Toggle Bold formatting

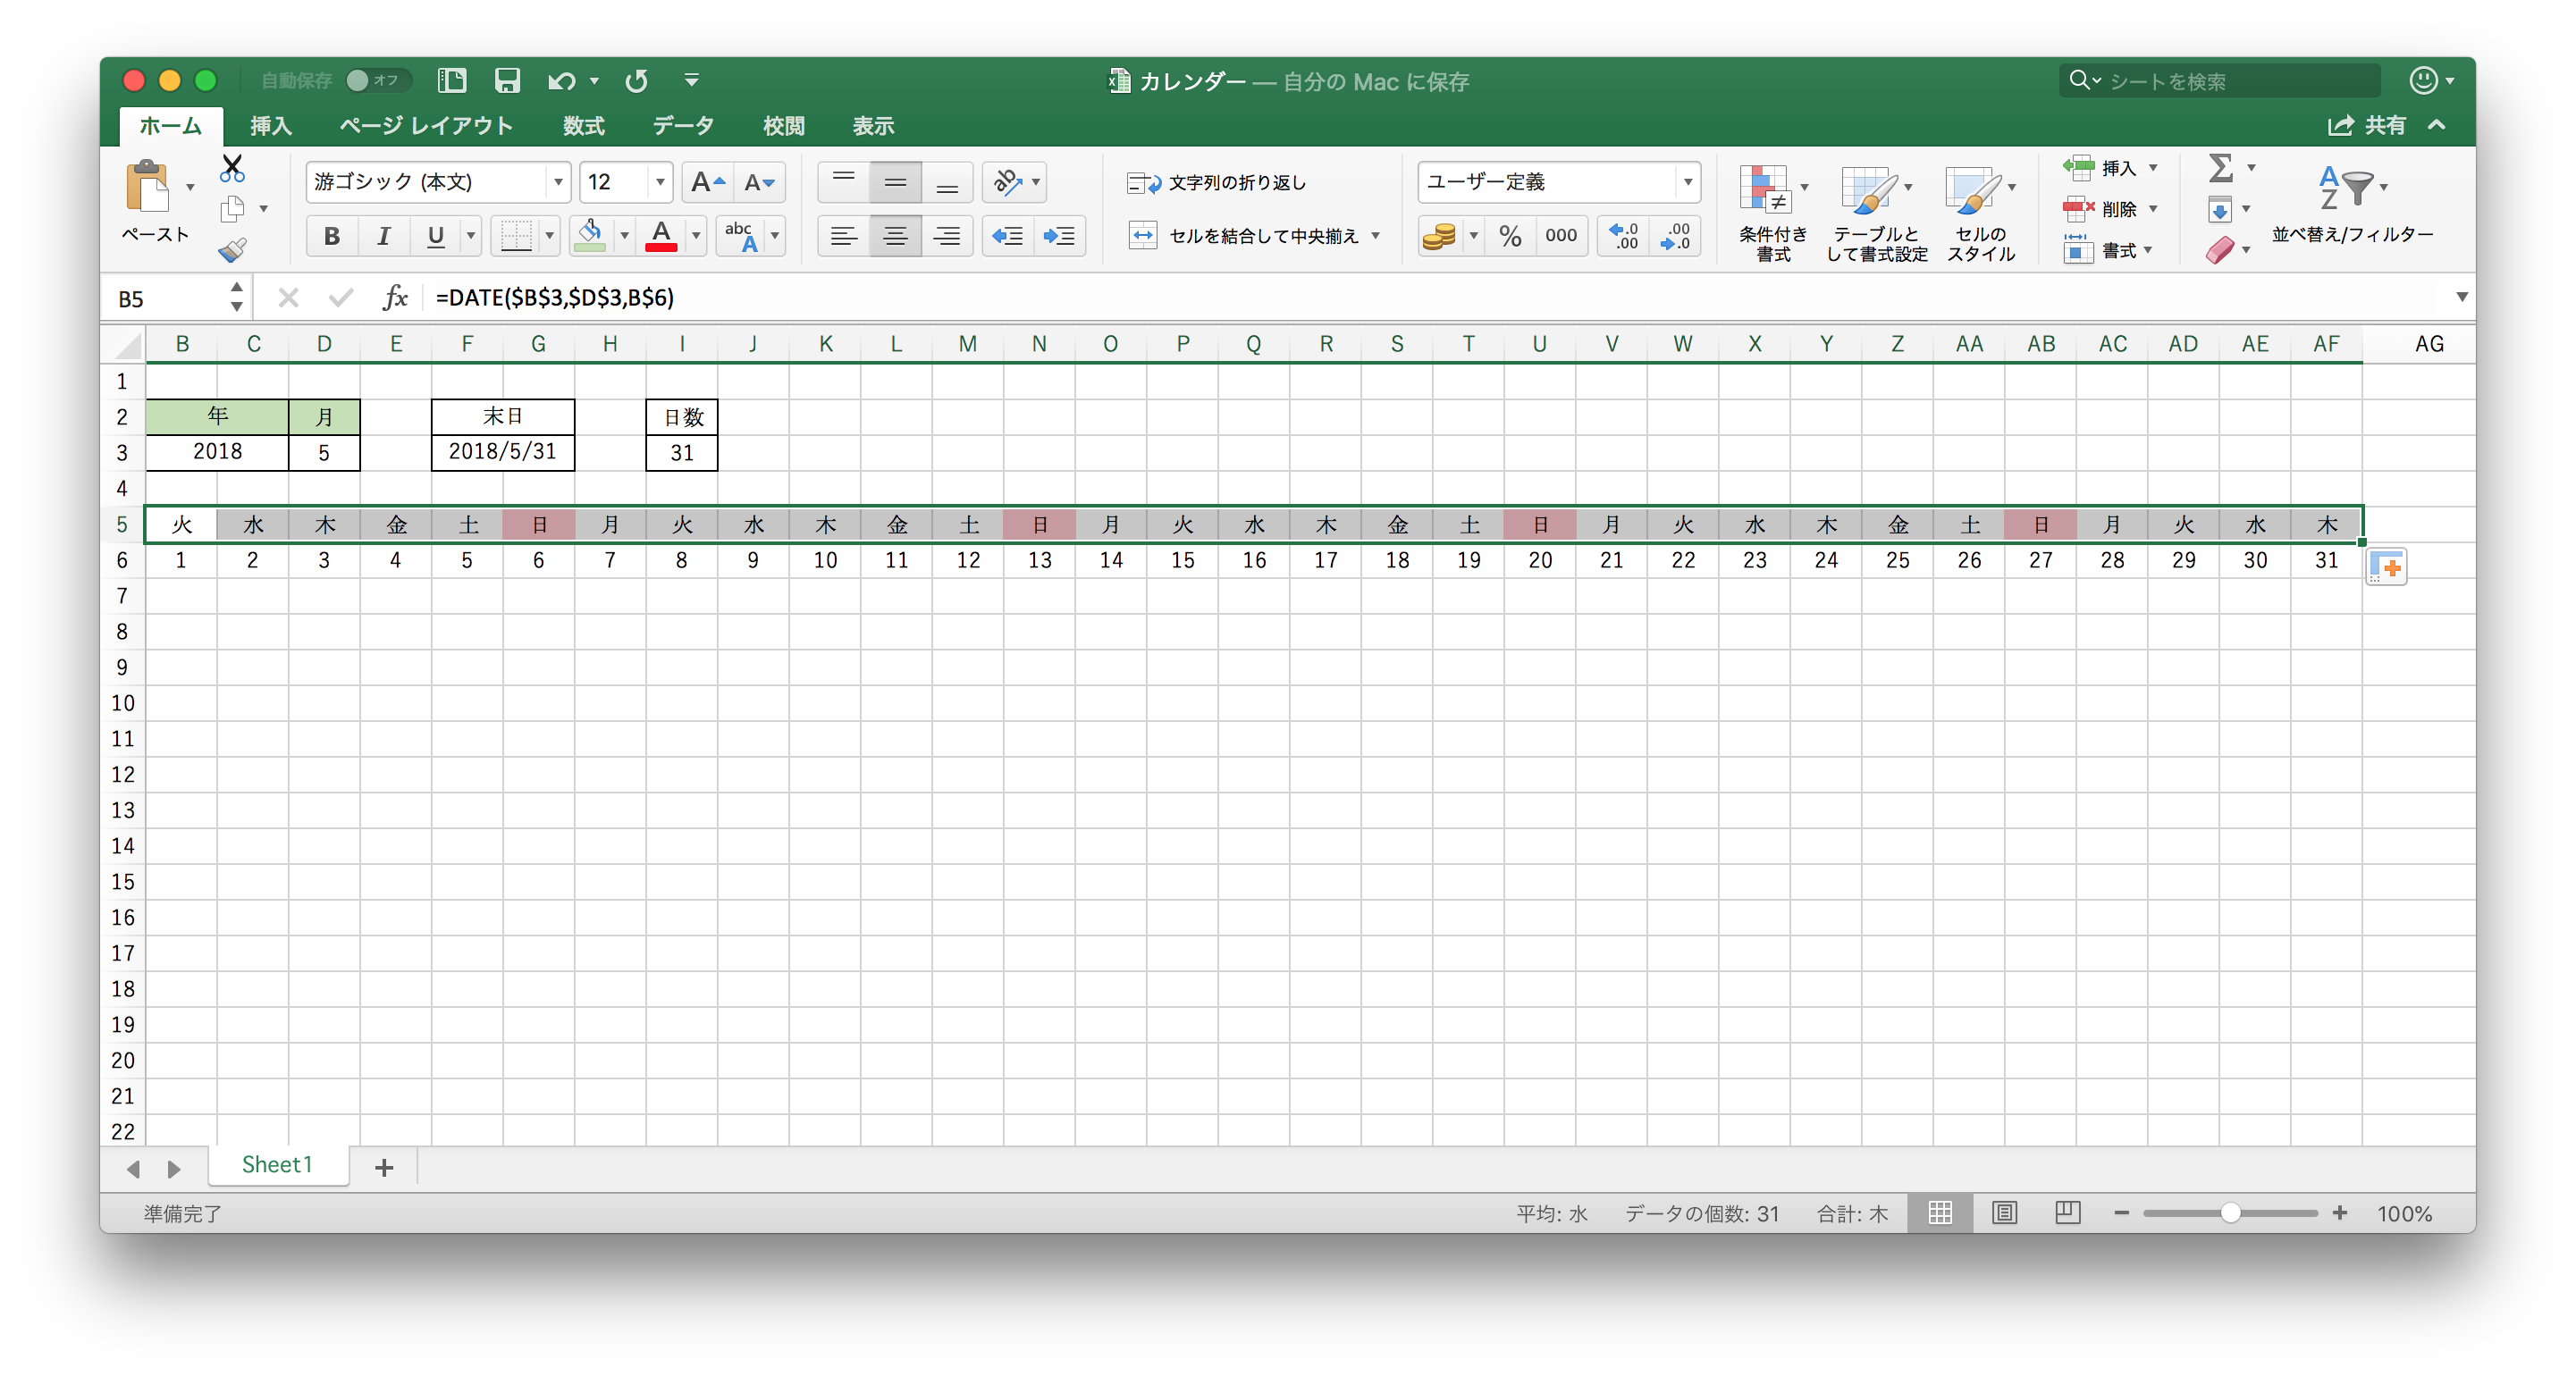coord(332,236)
